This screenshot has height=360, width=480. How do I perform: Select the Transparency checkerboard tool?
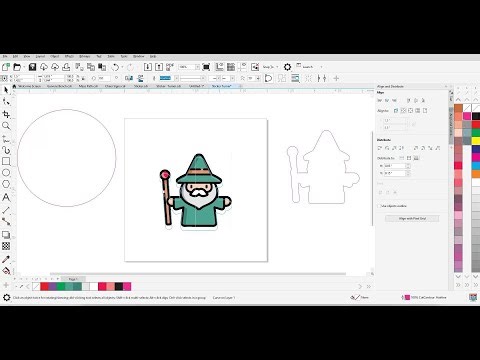coord(6,246)
